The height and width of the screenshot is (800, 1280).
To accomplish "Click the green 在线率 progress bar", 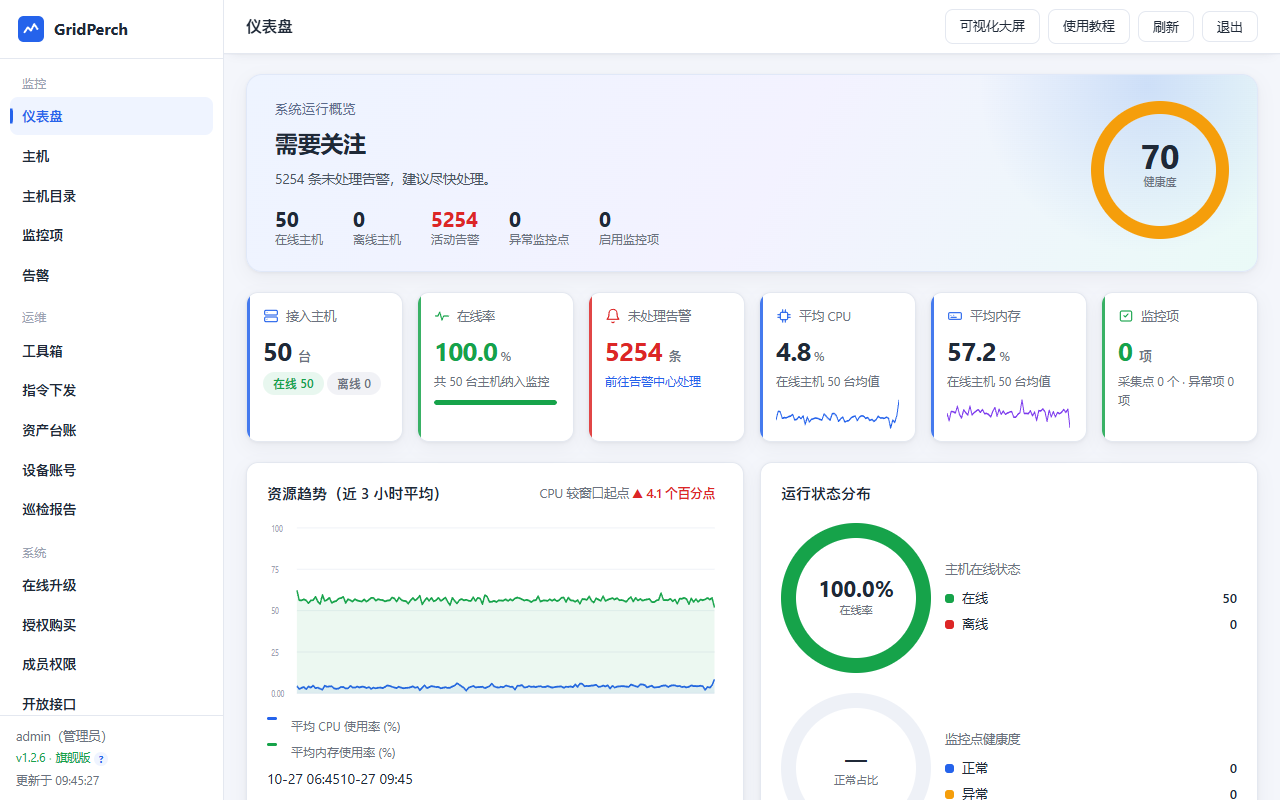I will [495, 403].
